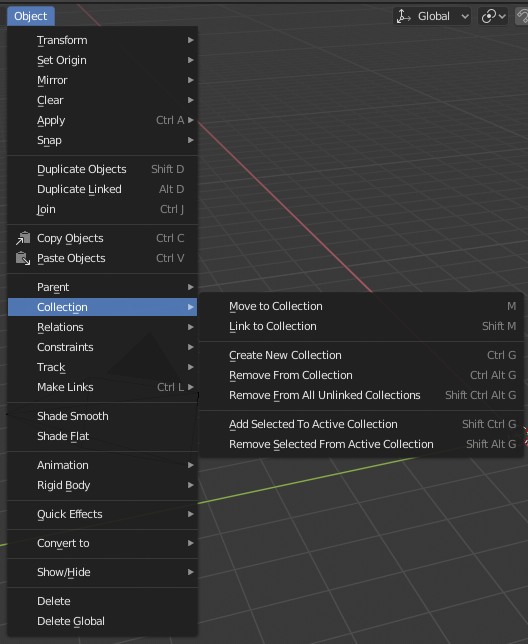528x644 pixels.
Task: Click the transform orientation axes icon
Action: click(404, 16)
